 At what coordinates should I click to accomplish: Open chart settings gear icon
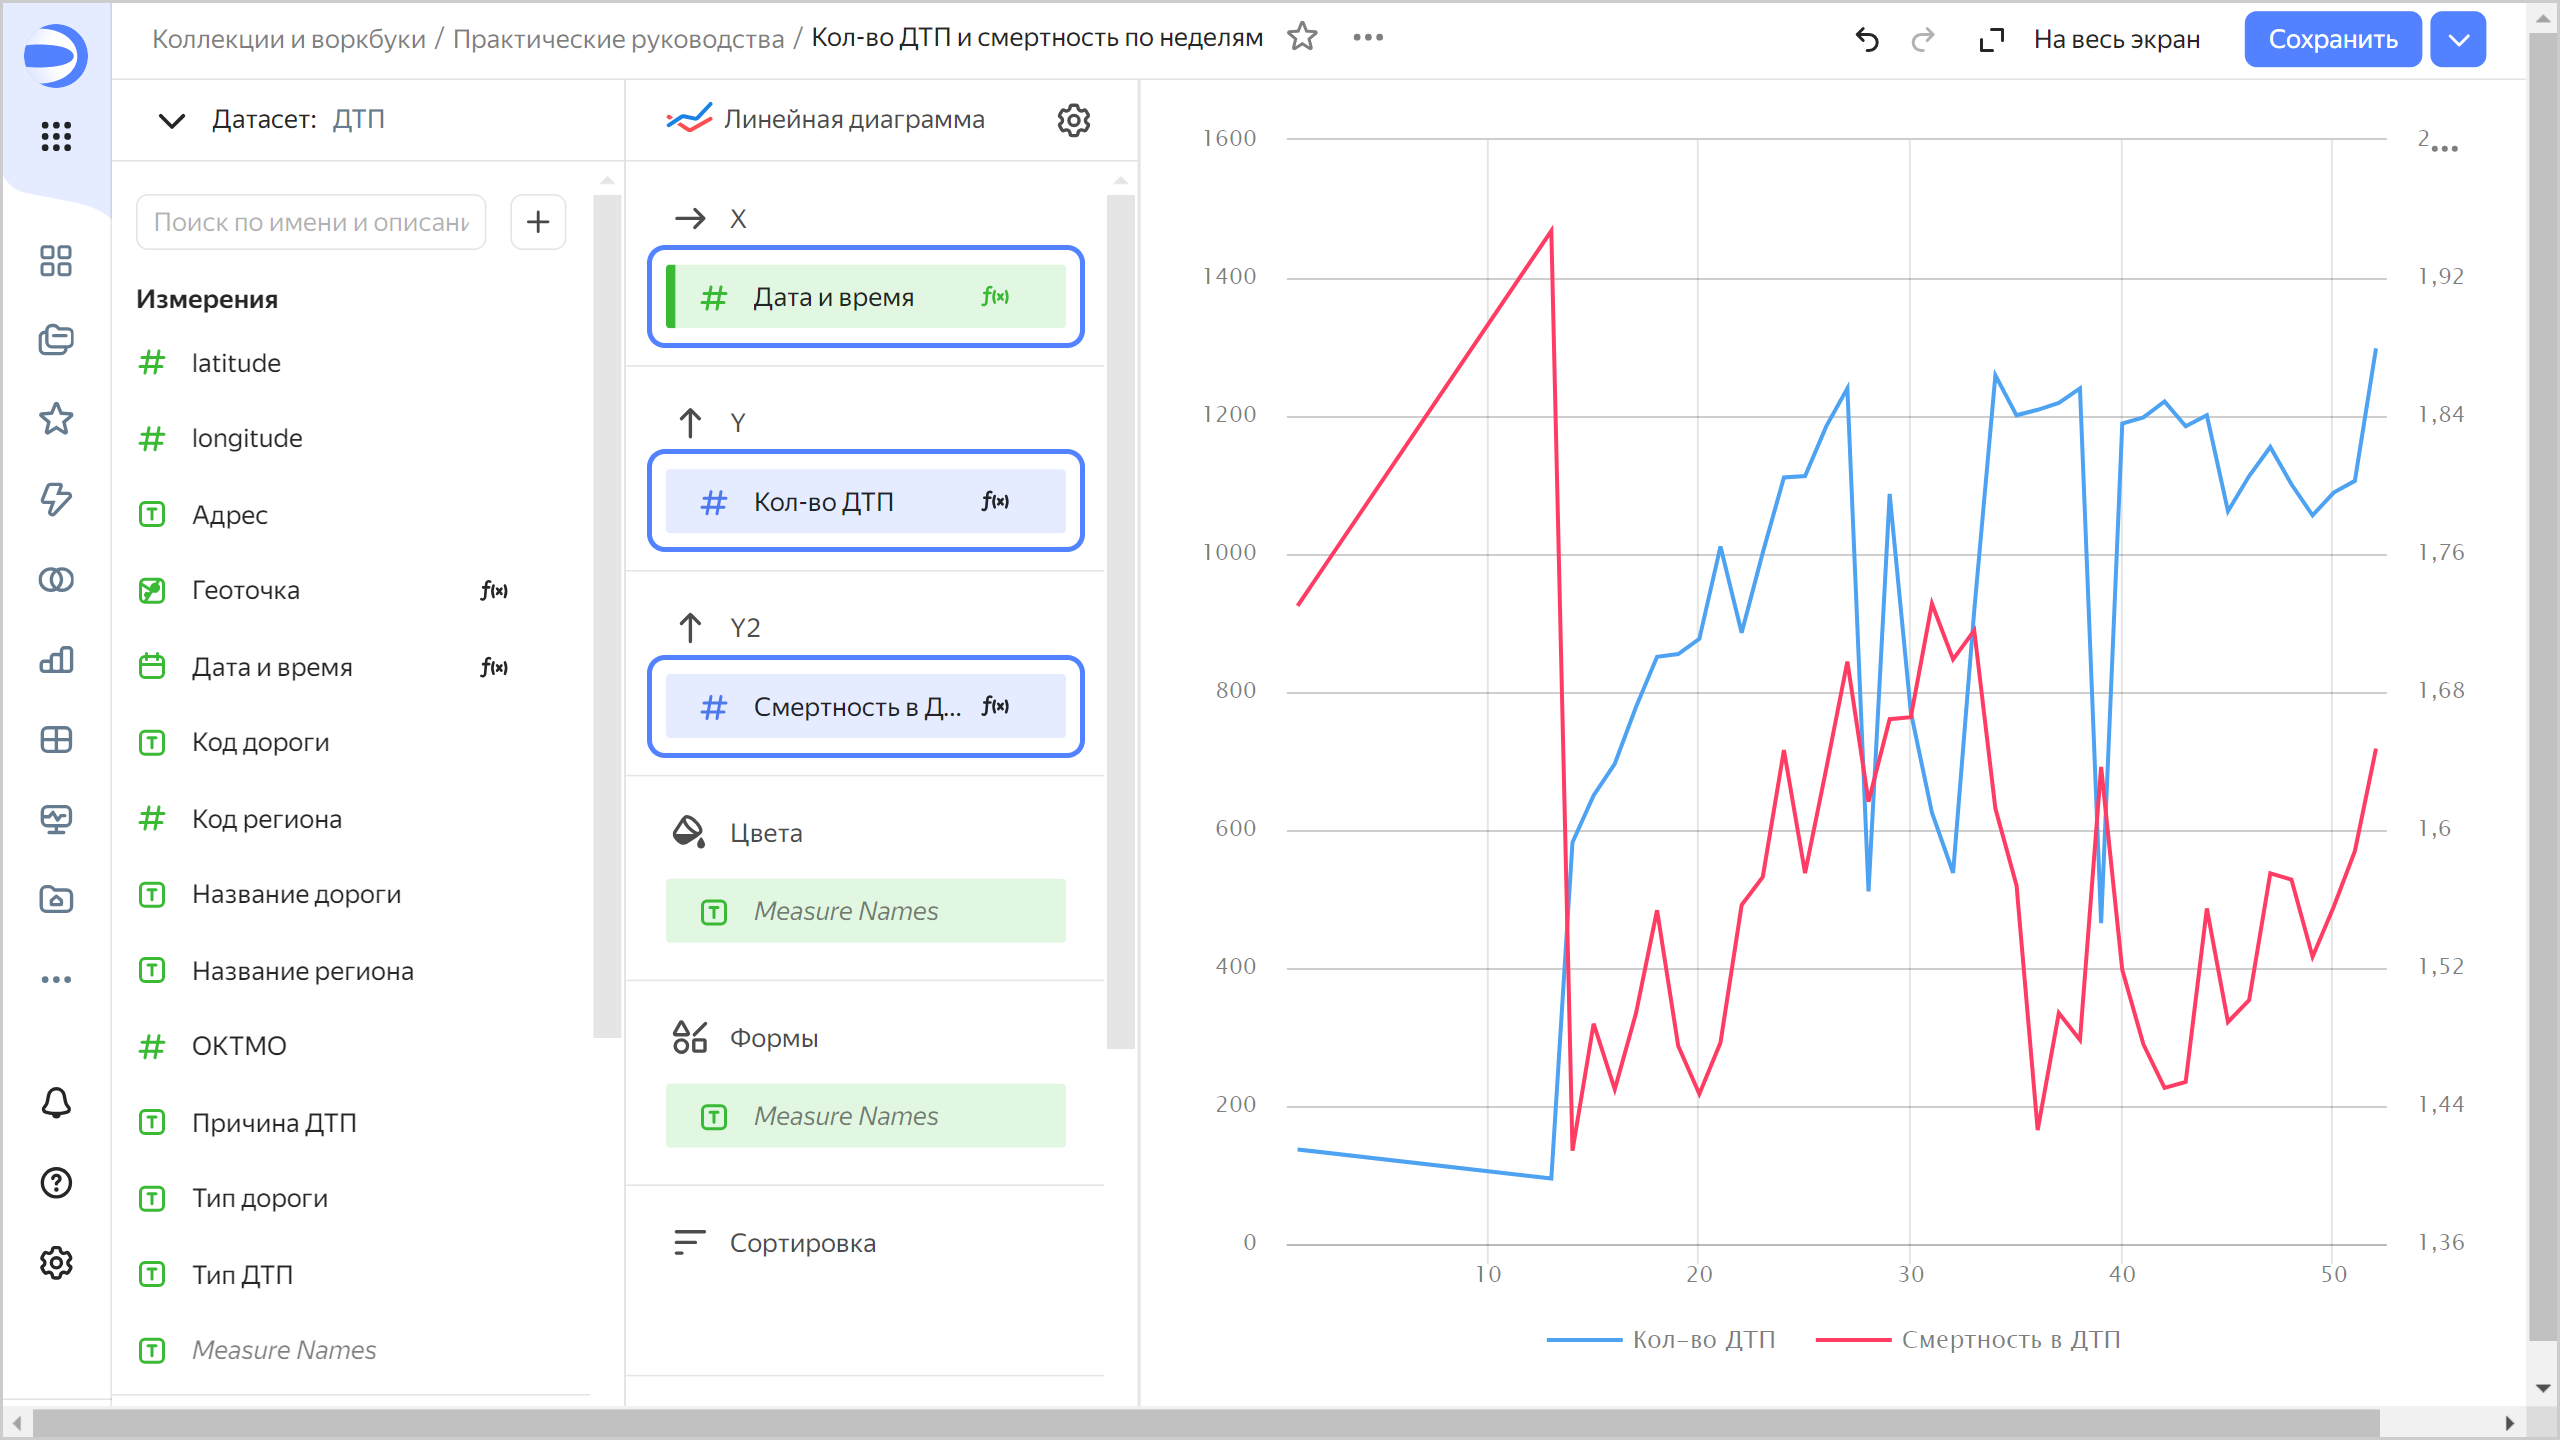point(1073,120)
